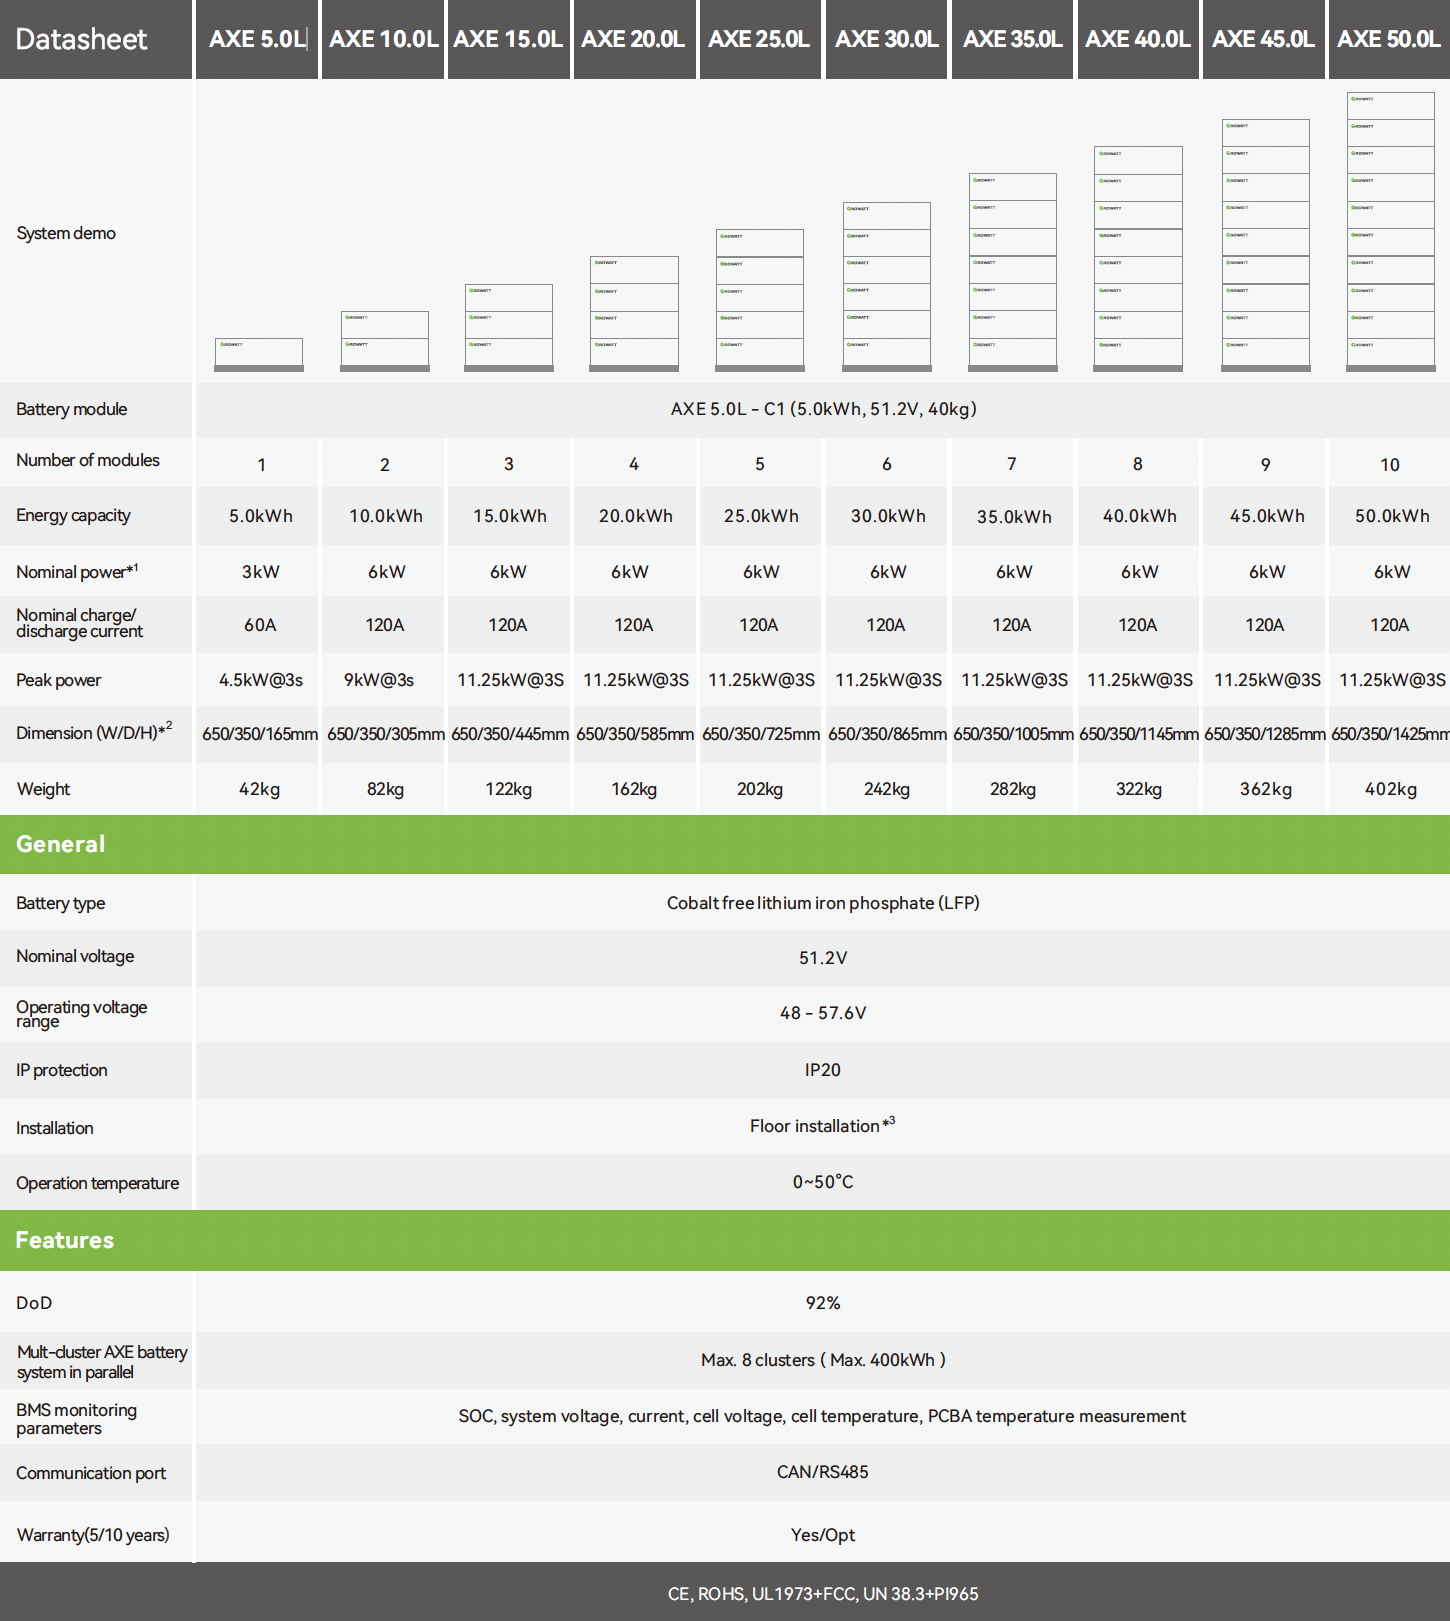The image size is (1450, 1621).
Task: Click the Communication port row label
Action: pos(91,1473)
